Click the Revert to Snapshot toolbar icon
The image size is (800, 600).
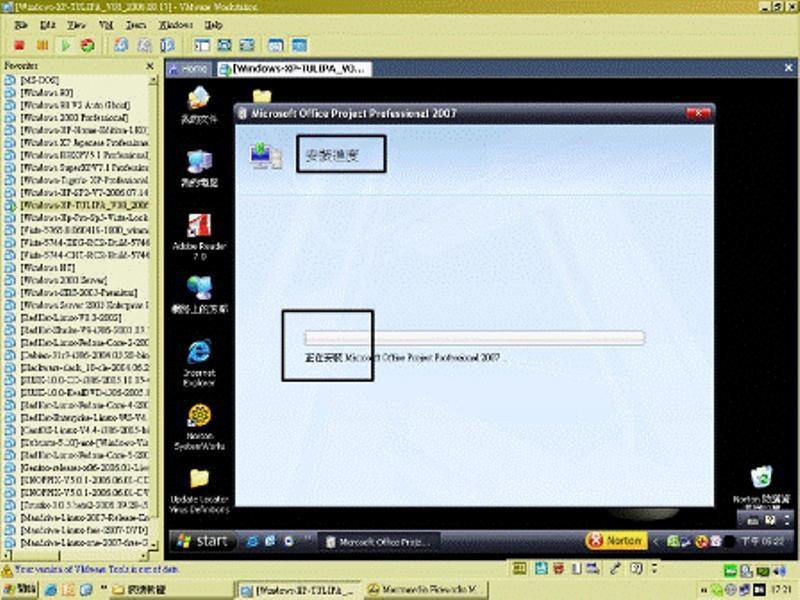pos(144,45)
